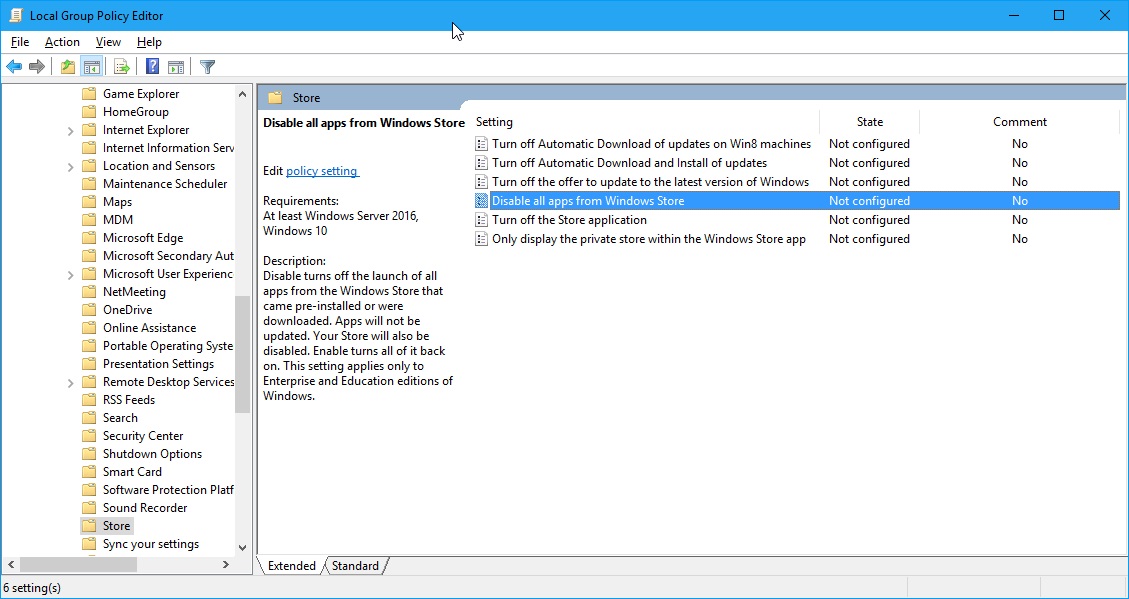
Task: Click the Back arrow toolbar icon
Action: tap(14, 67)
